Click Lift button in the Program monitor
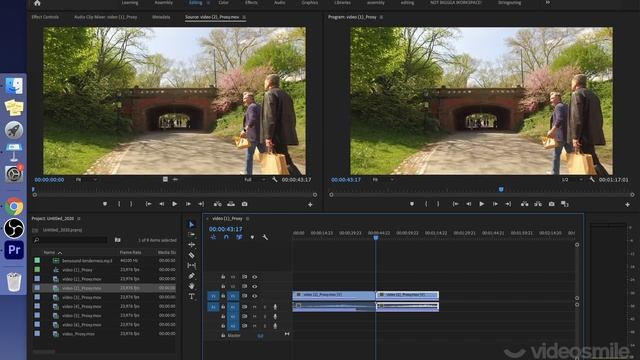This screenshot has height=360, width=640. [524, 204]
